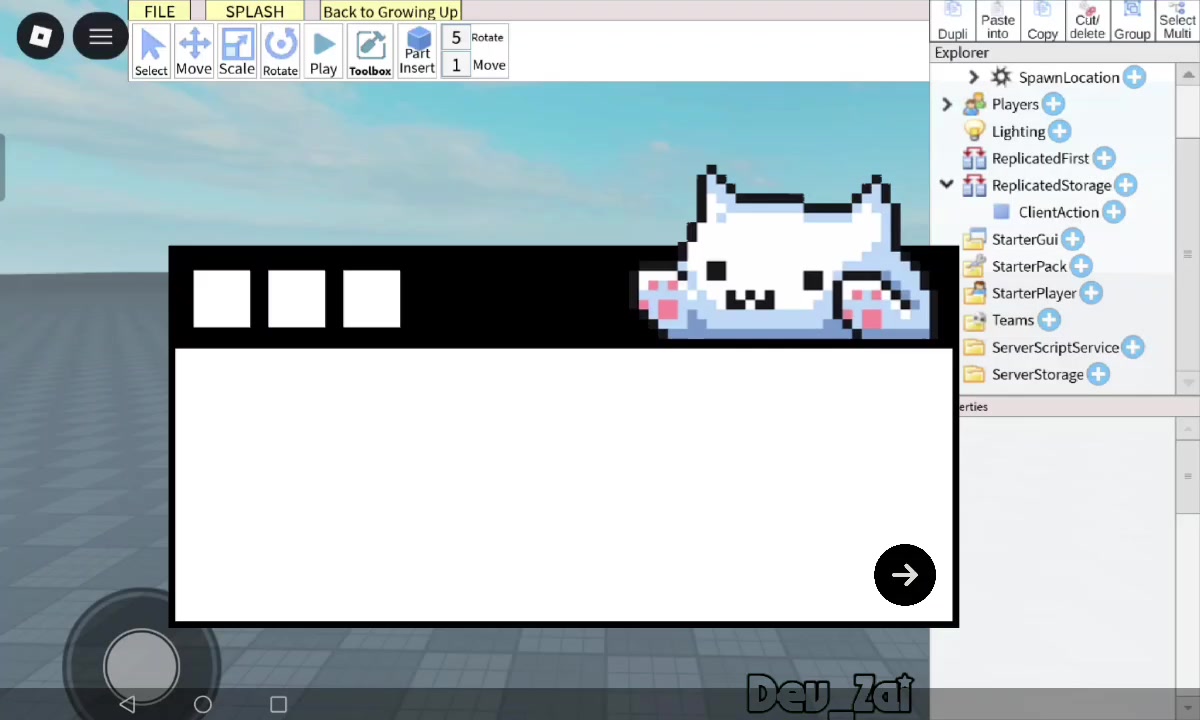1200x720 pixels.
Task: Collapse the ReplicatedStorage node
Action: click(x=947, y=185)
